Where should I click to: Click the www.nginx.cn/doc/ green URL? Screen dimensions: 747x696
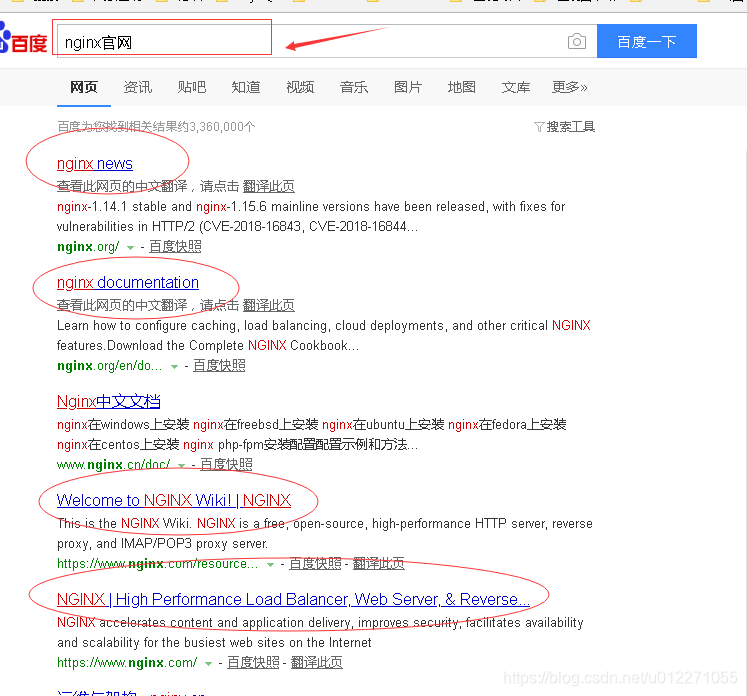[x=113, y=465]
